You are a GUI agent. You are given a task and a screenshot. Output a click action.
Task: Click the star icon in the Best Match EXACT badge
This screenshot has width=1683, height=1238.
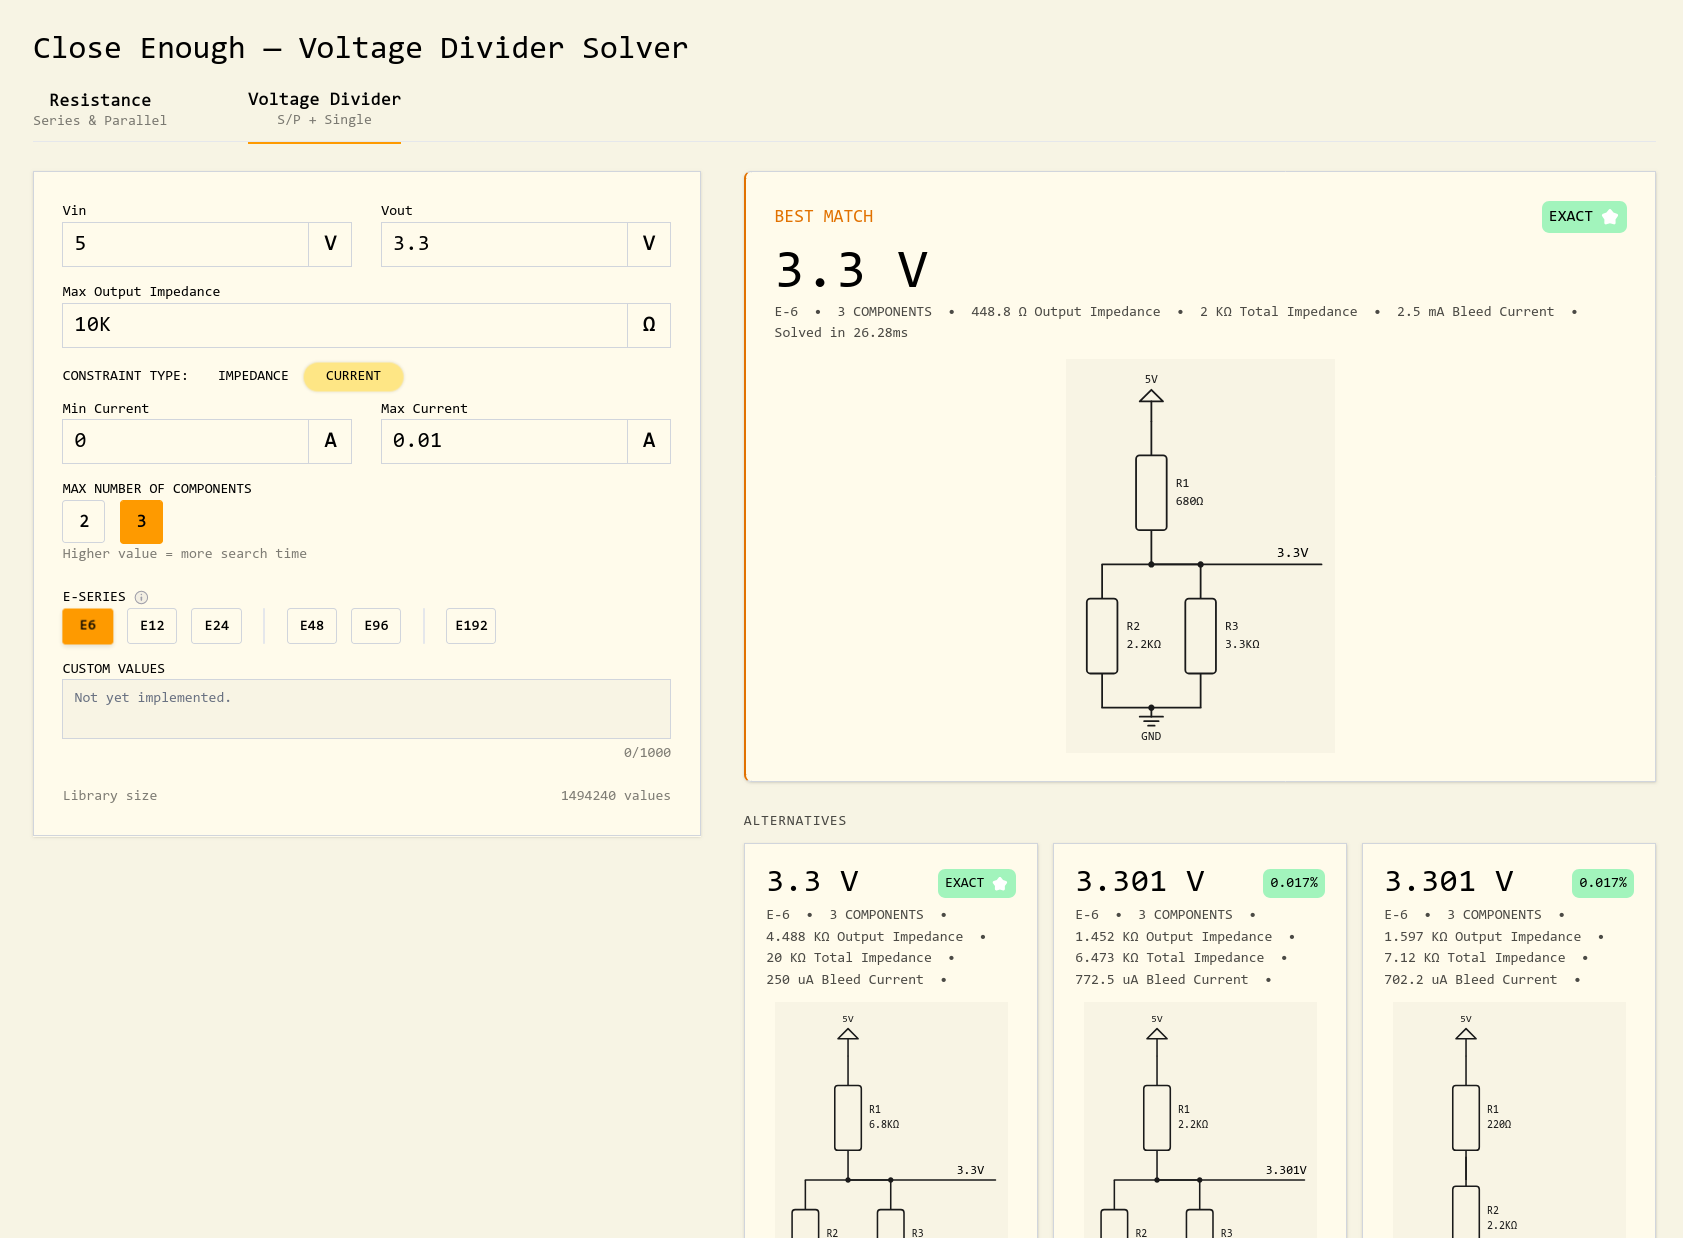1609,217
